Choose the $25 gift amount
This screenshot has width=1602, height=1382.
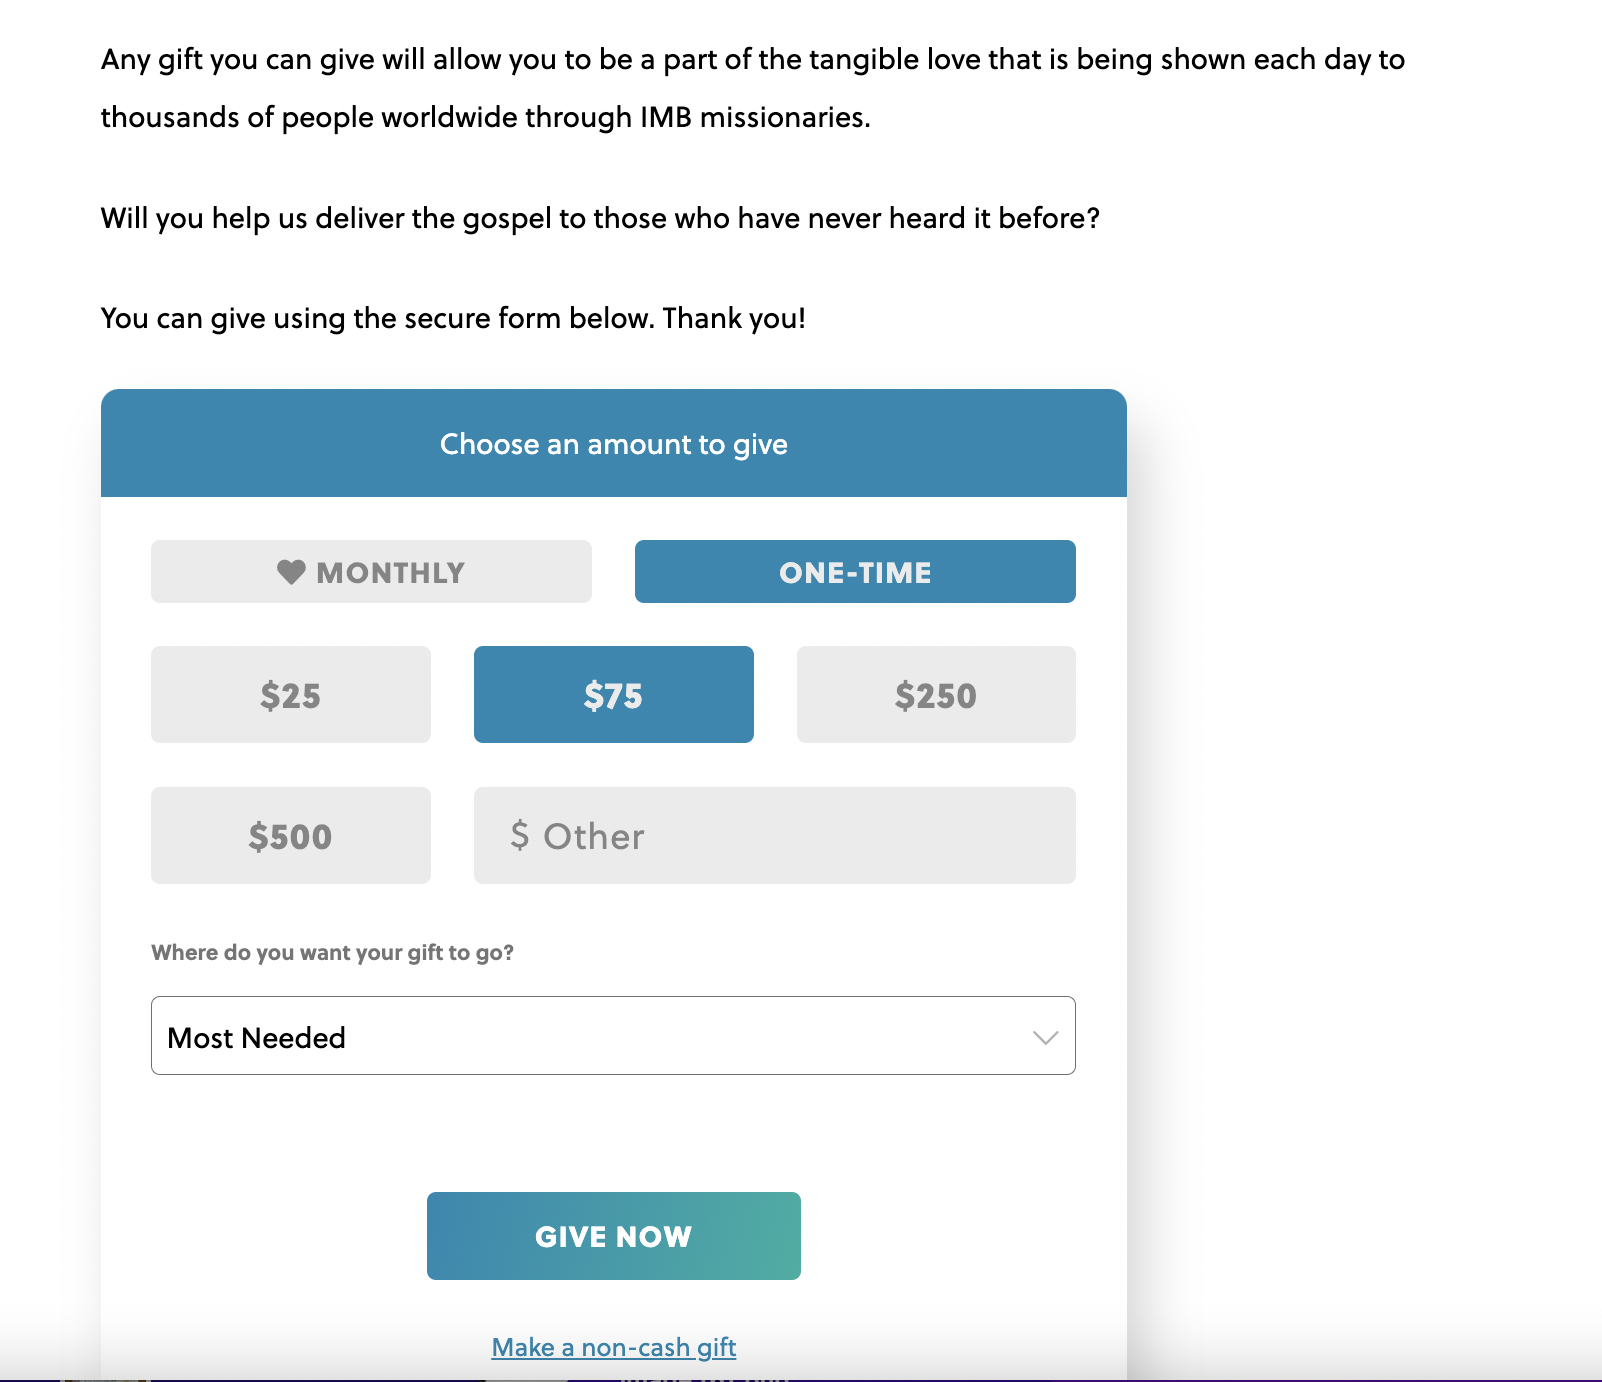(x=291, y=695)
